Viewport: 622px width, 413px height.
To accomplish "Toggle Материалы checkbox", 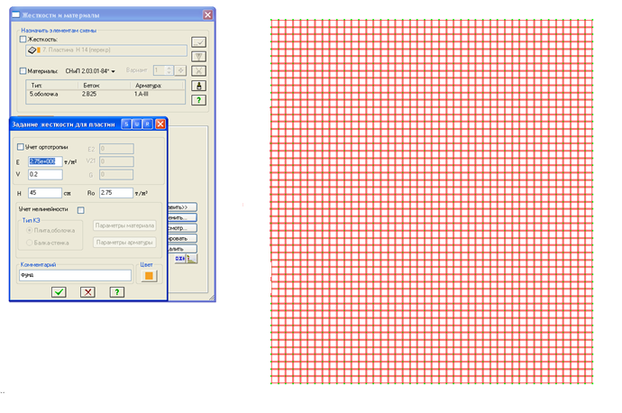I will (23, 71).
